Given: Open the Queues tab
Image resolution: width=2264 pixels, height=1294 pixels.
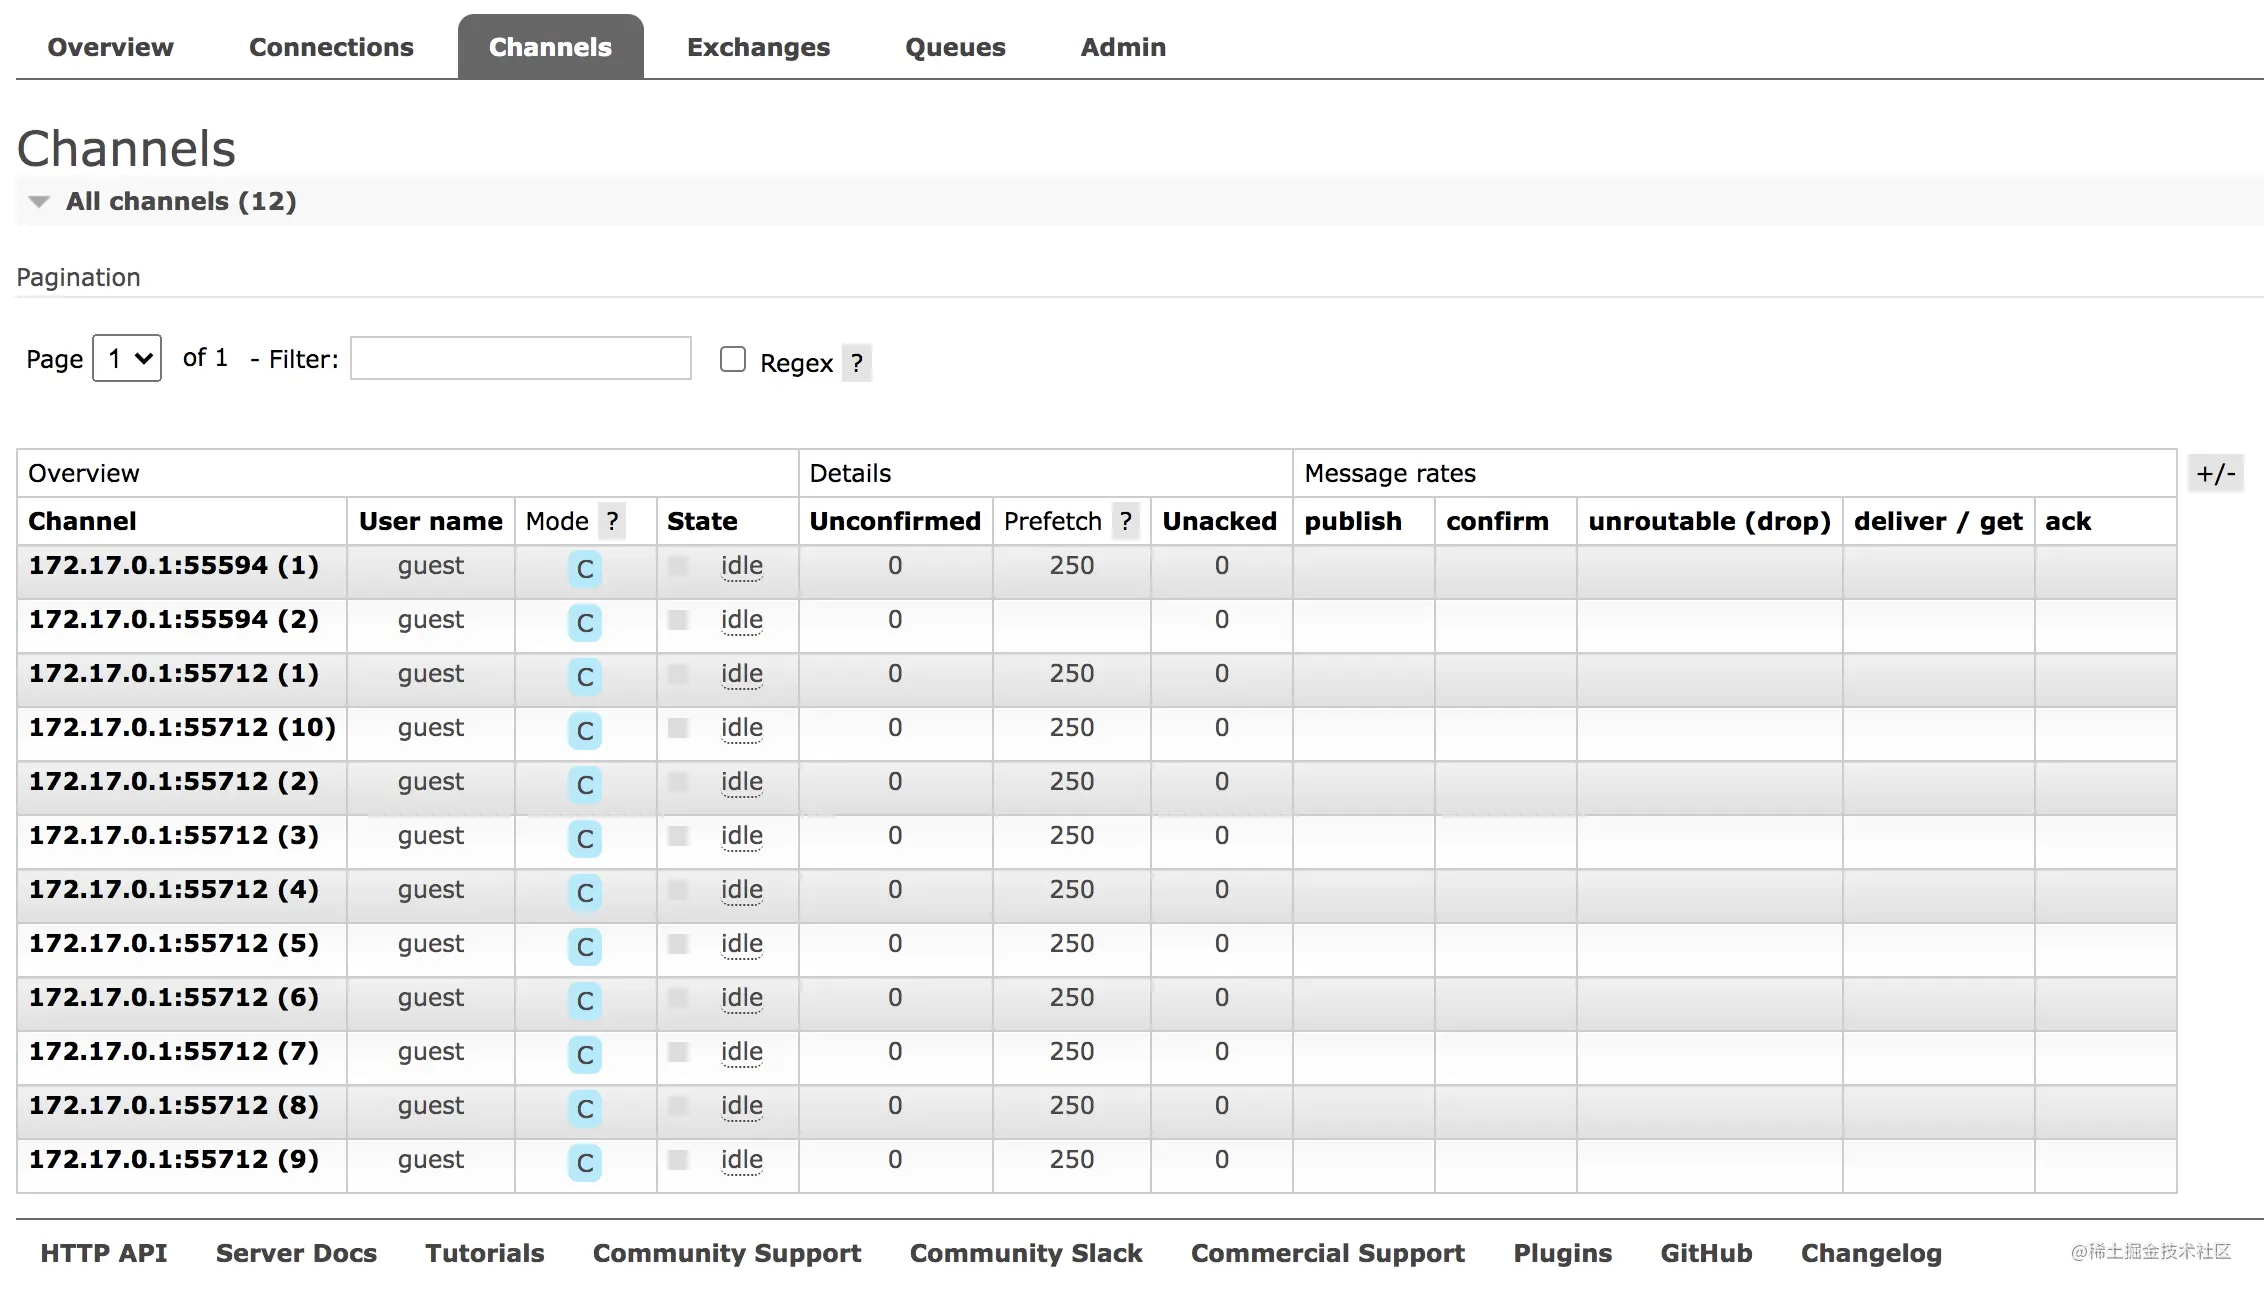Looking at the screenshot, I should point(955,47).
